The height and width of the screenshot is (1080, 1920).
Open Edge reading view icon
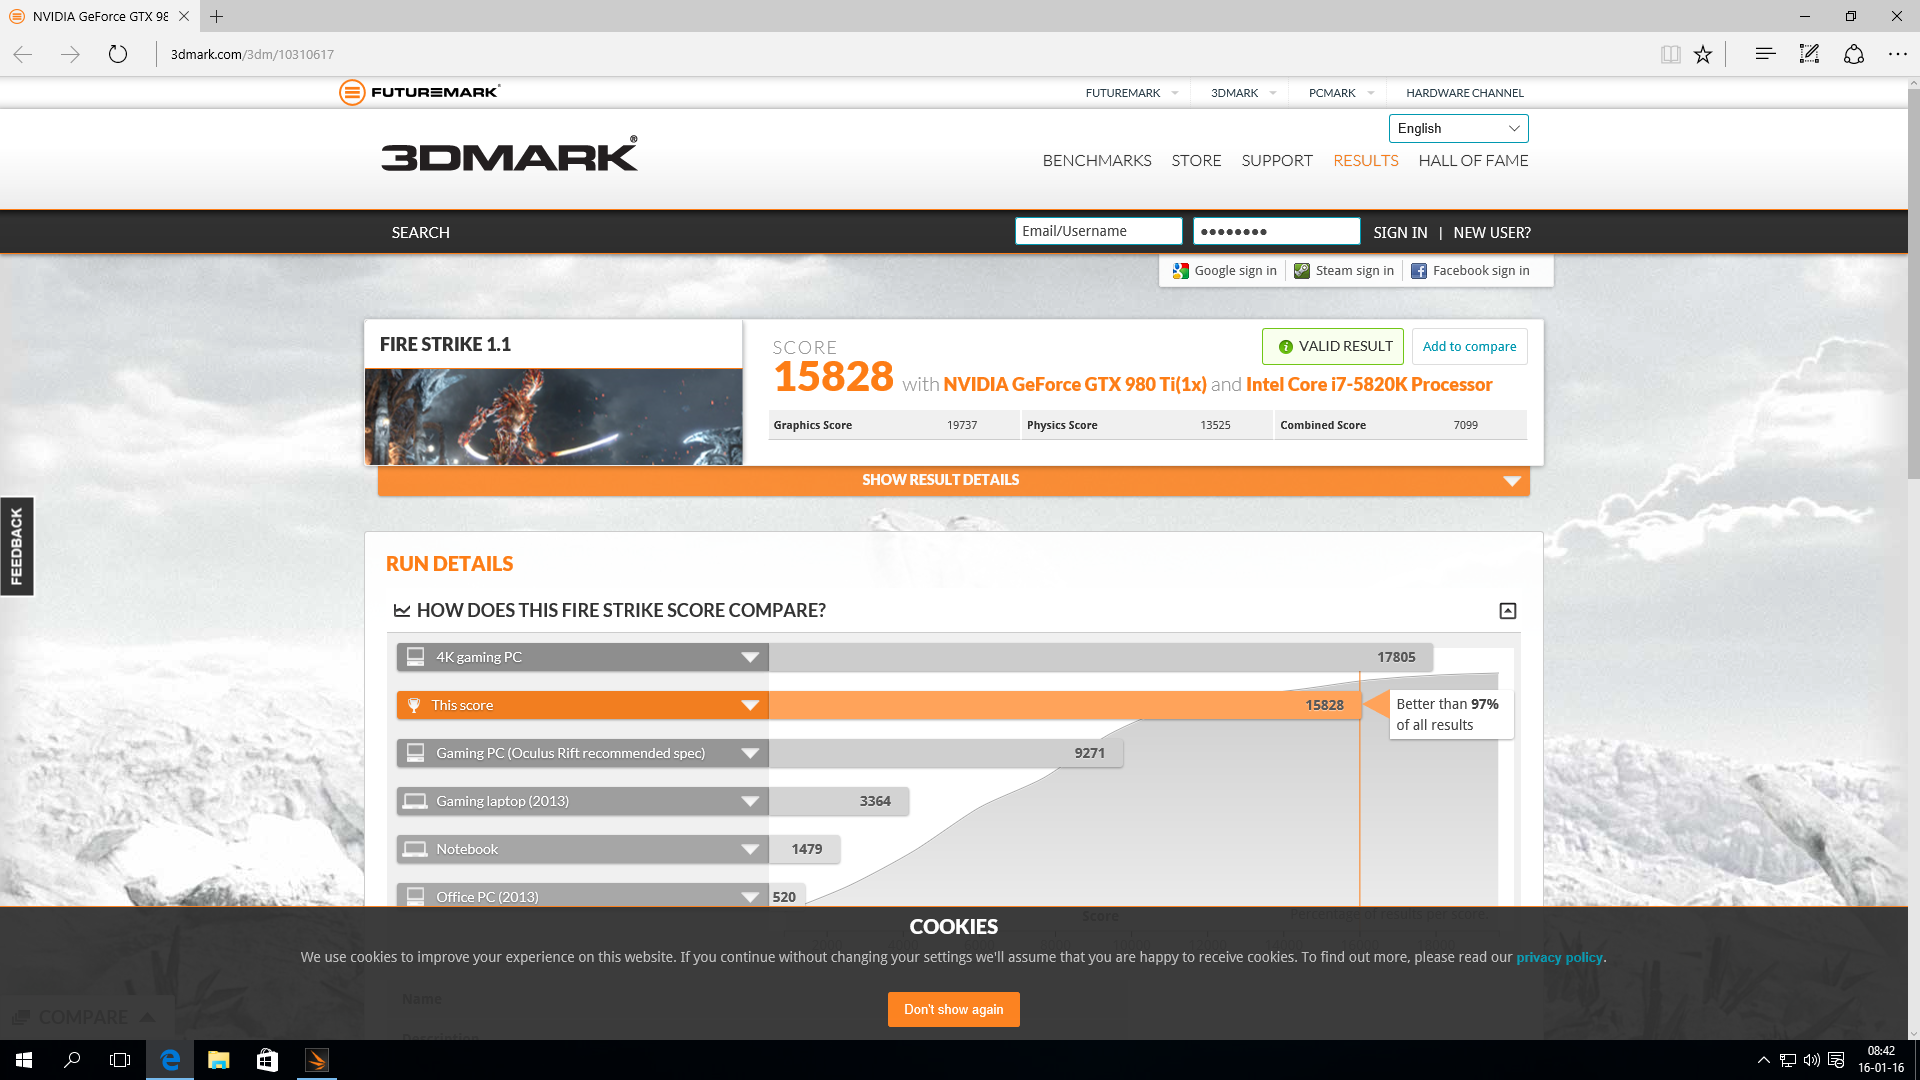coord(1670,54)
